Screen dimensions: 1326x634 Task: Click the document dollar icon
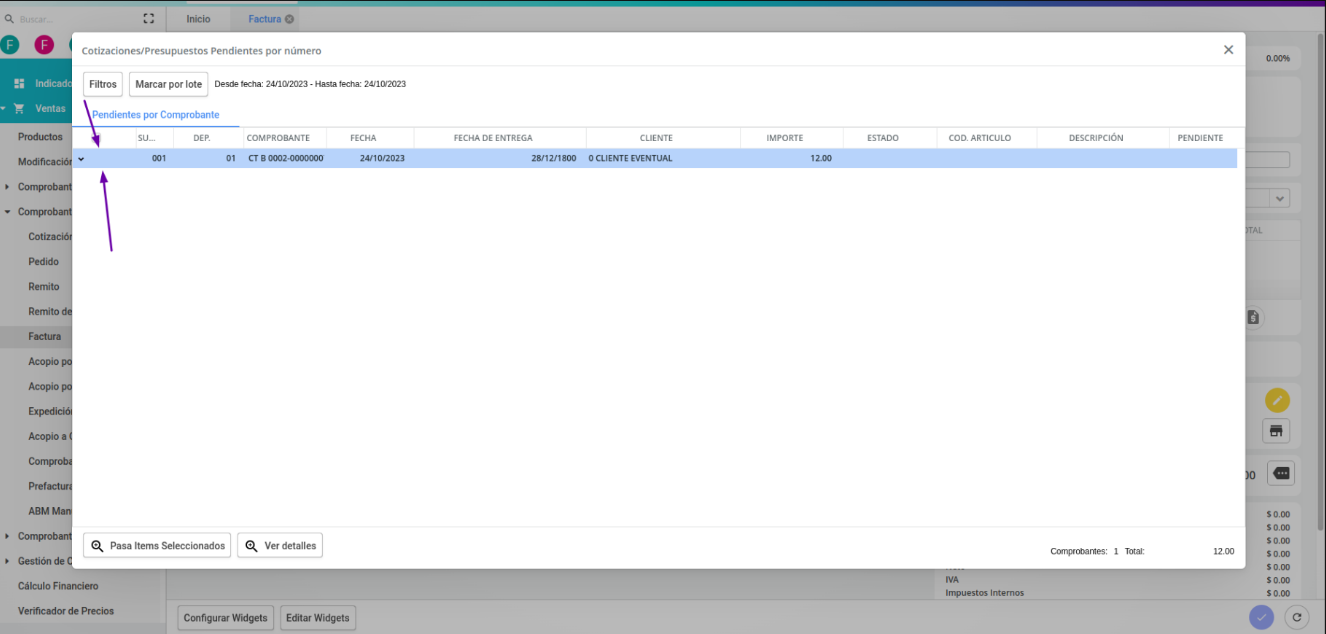tap(1253, 318)
